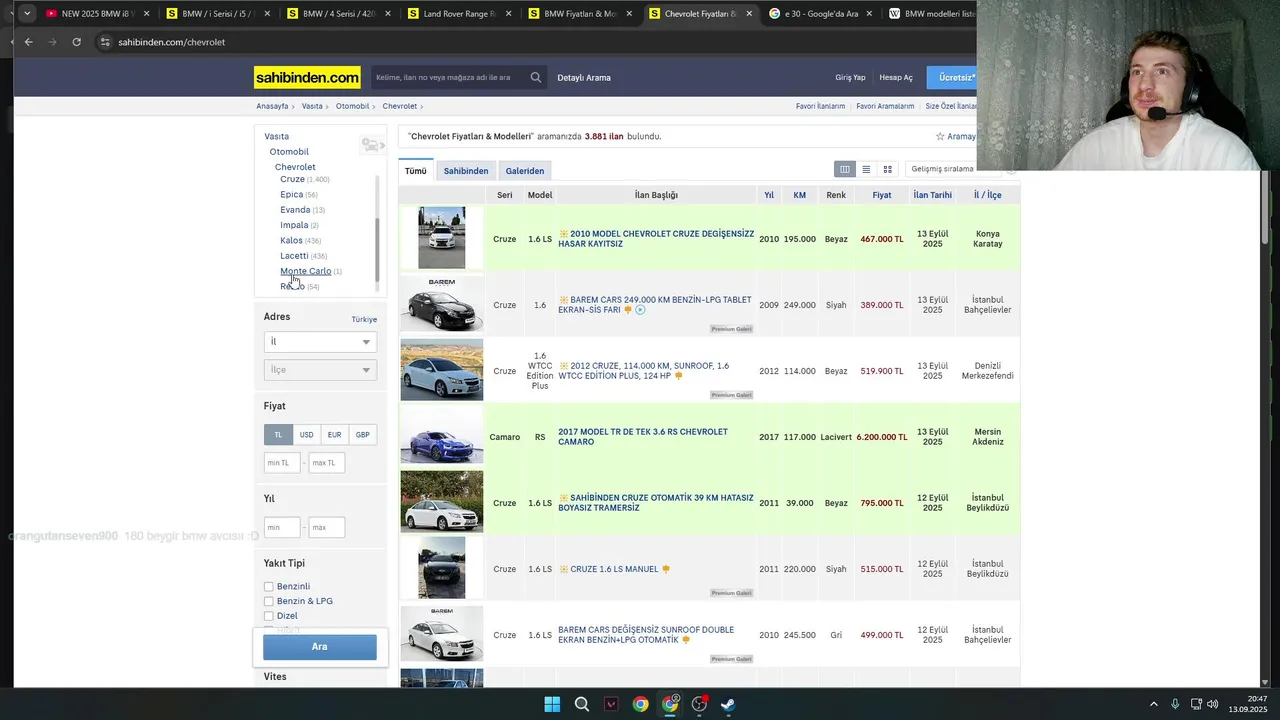Image resolution: width=1280 pixels, height=720 pixels.
Task: Open the tab search chevron button
Action: 26,13
